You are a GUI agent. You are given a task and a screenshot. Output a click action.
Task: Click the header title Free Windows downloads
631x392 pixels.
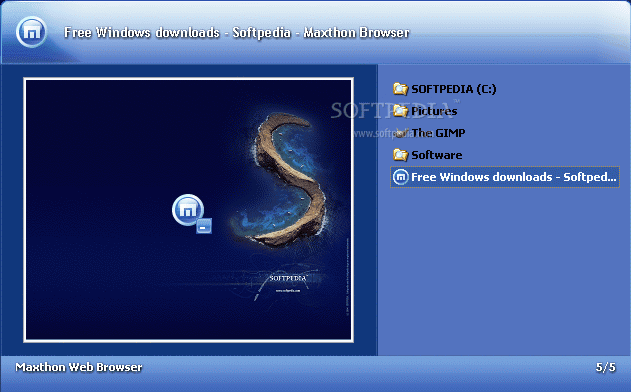pyautogui.click(x=237, y=32)
